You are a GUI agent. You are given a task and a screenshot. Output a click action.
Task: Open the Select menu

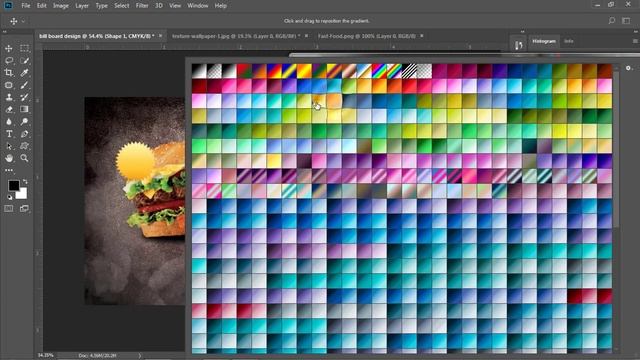pos(122,6)
